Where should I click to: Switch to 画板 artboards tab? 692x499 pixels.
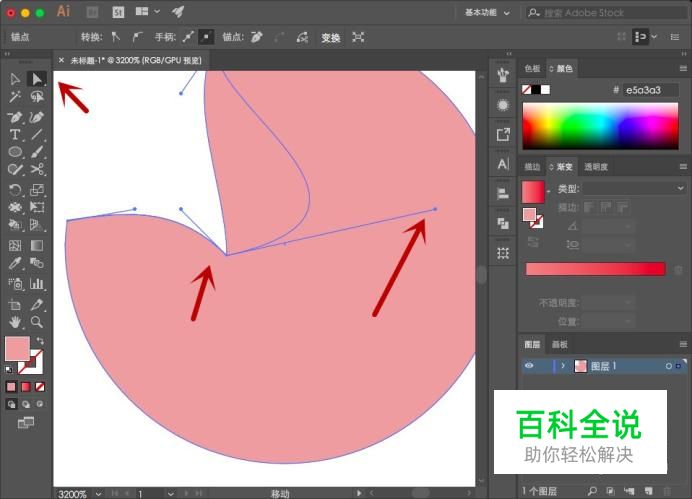(x=560, y=344)
